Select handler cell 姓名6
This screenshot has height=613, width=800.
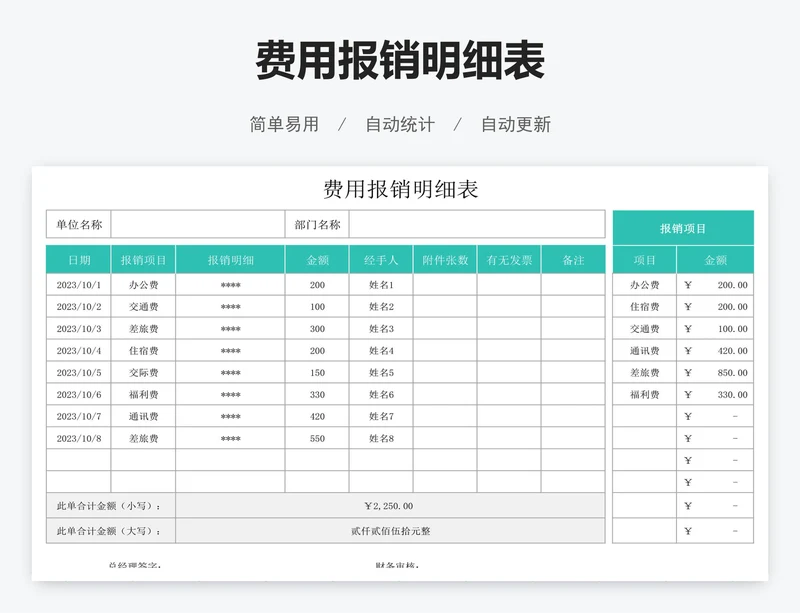pos(381,395)
